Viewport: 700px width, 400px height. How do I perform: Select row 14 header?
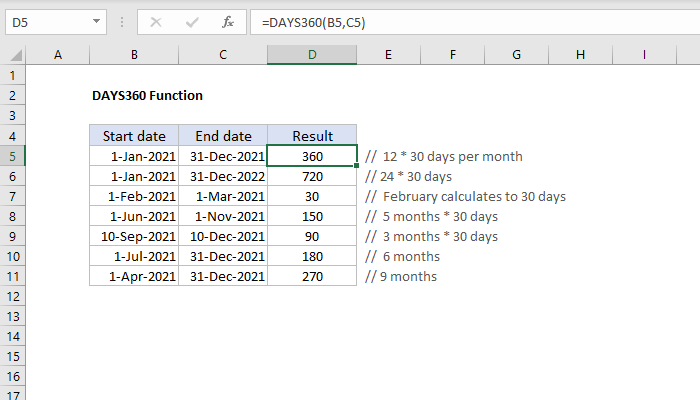click(x=12, y=337)
